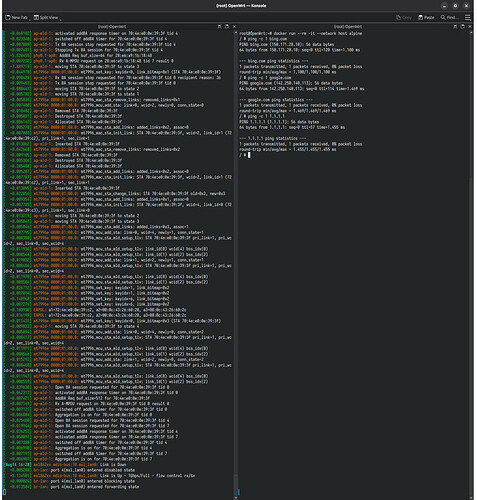Close the left split pane
Image resolution: width=477 pixels, height=500 pixels.
click(234, 26)
